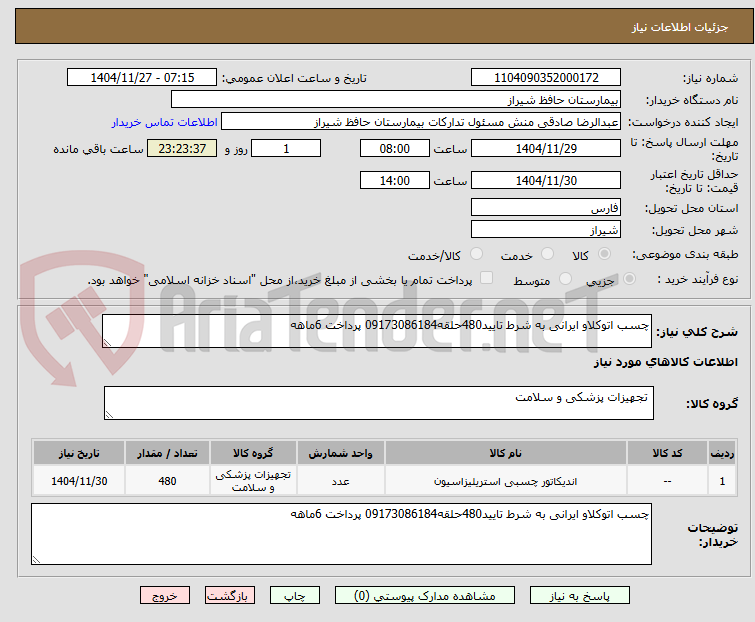Click the deadline time field 08:00

click(395, 148)
